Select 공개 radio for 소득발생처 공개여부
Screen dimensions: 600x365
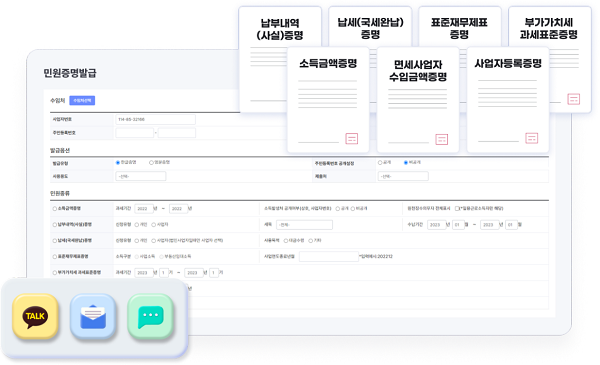pyautogui.click(x=338, y=209)
